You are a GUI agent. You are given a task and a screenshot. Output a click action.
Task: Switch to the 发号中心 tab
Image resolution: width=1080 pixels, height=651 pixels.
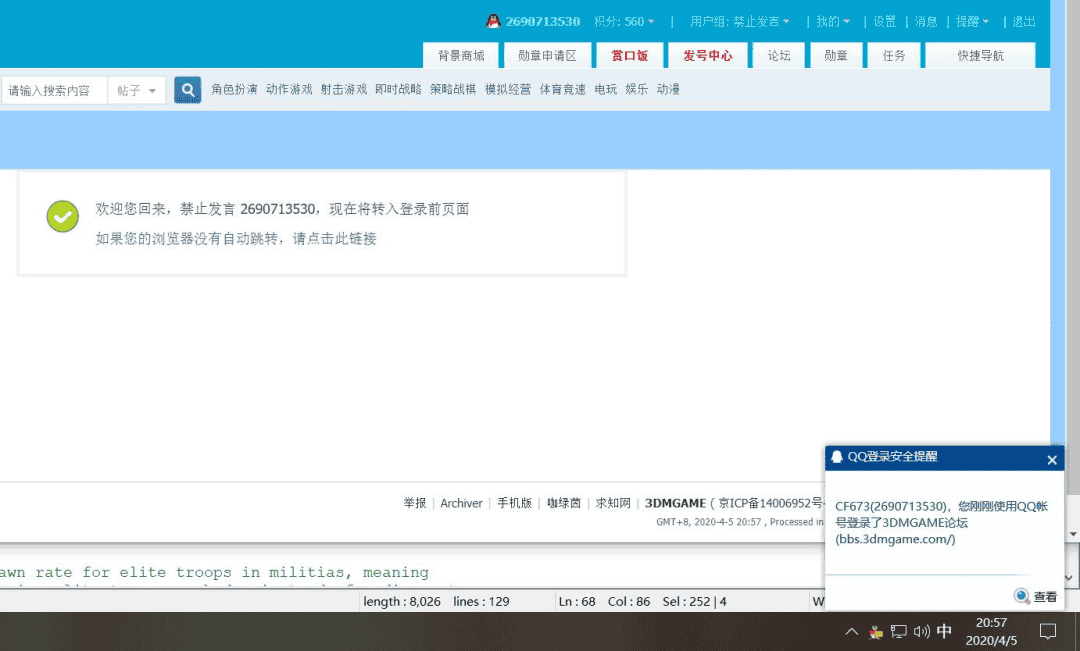tap(708, 56)
